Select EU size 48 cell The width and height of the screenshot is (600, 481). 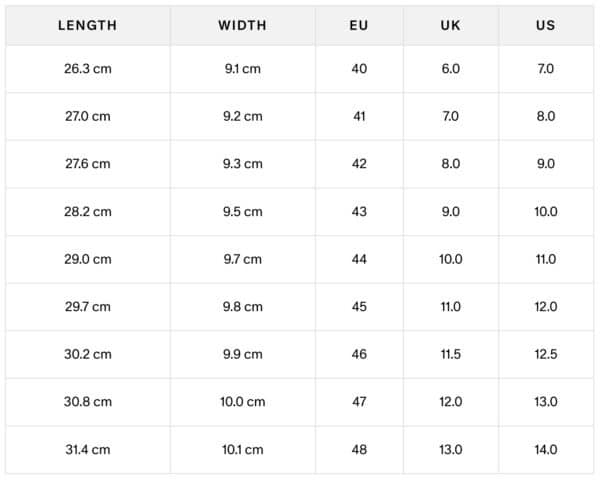tap(359, 450)
